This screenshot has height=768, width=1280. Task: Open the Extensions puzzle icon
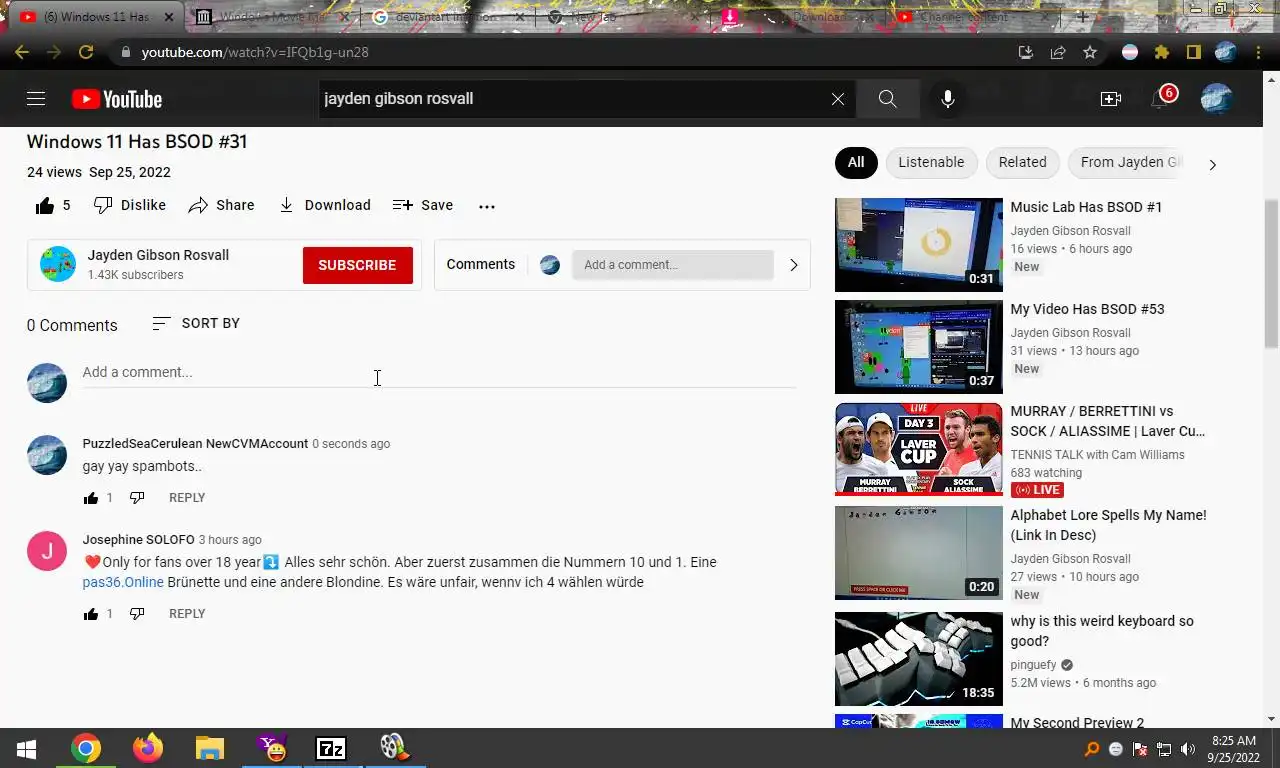tap(1162, 52)
